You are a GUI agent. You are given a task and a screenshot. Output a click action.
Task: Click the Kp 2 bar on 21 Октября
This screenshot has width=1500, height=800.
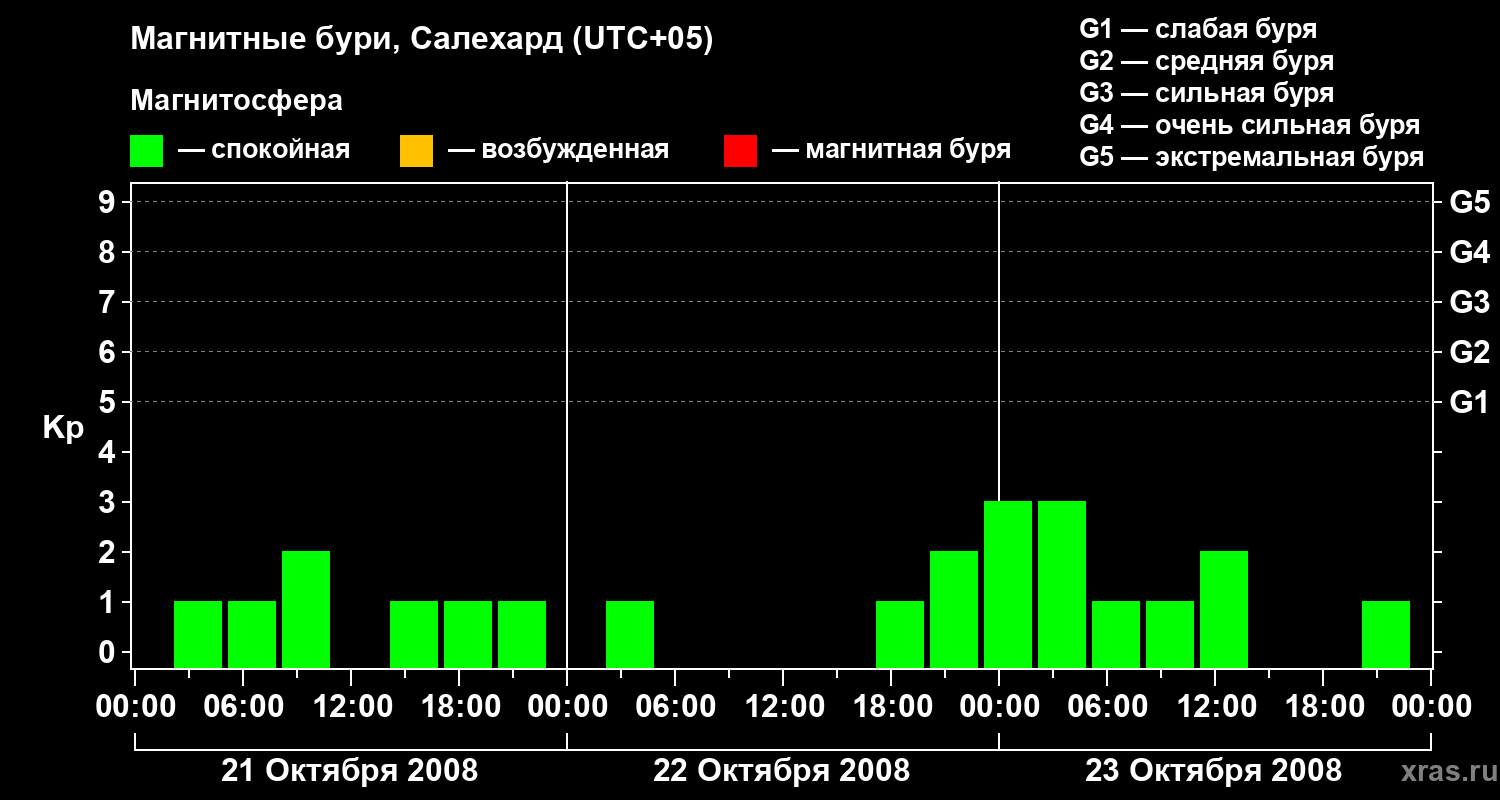click(306, 609)
